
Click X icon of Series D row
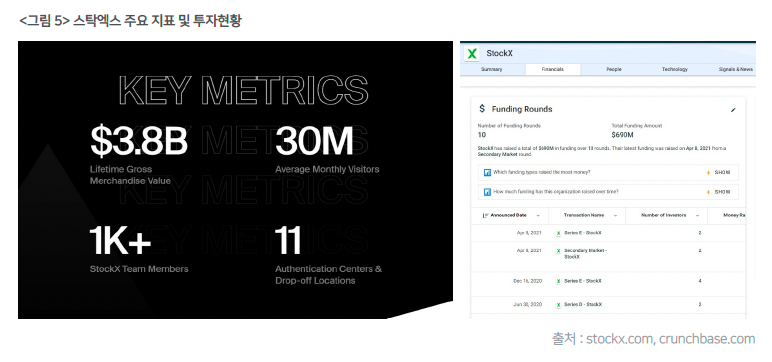[558, 305]
